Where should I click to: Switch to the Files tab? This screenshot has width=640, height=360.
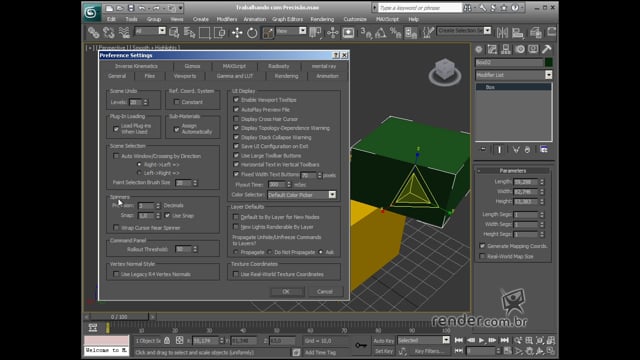click(149, 76)
